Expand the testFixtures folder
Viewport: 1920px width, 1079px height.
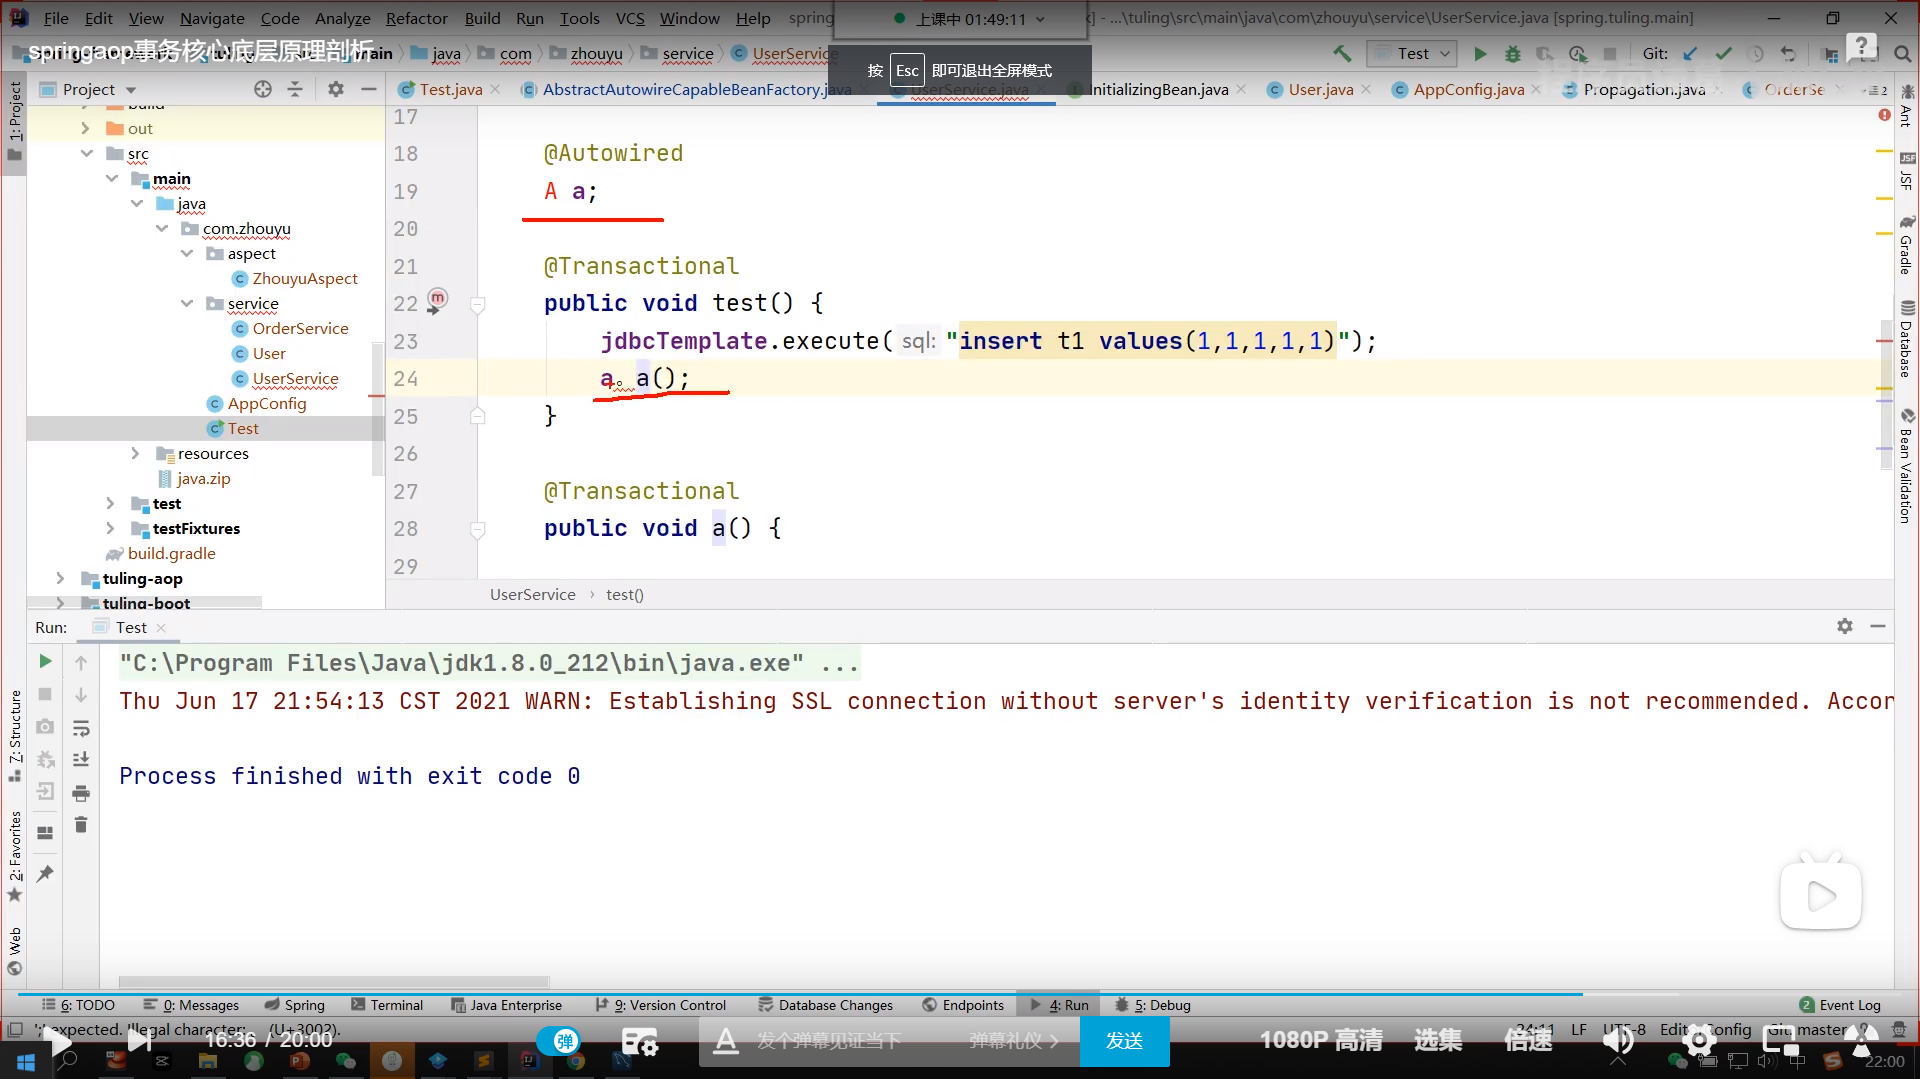(110, 528)
